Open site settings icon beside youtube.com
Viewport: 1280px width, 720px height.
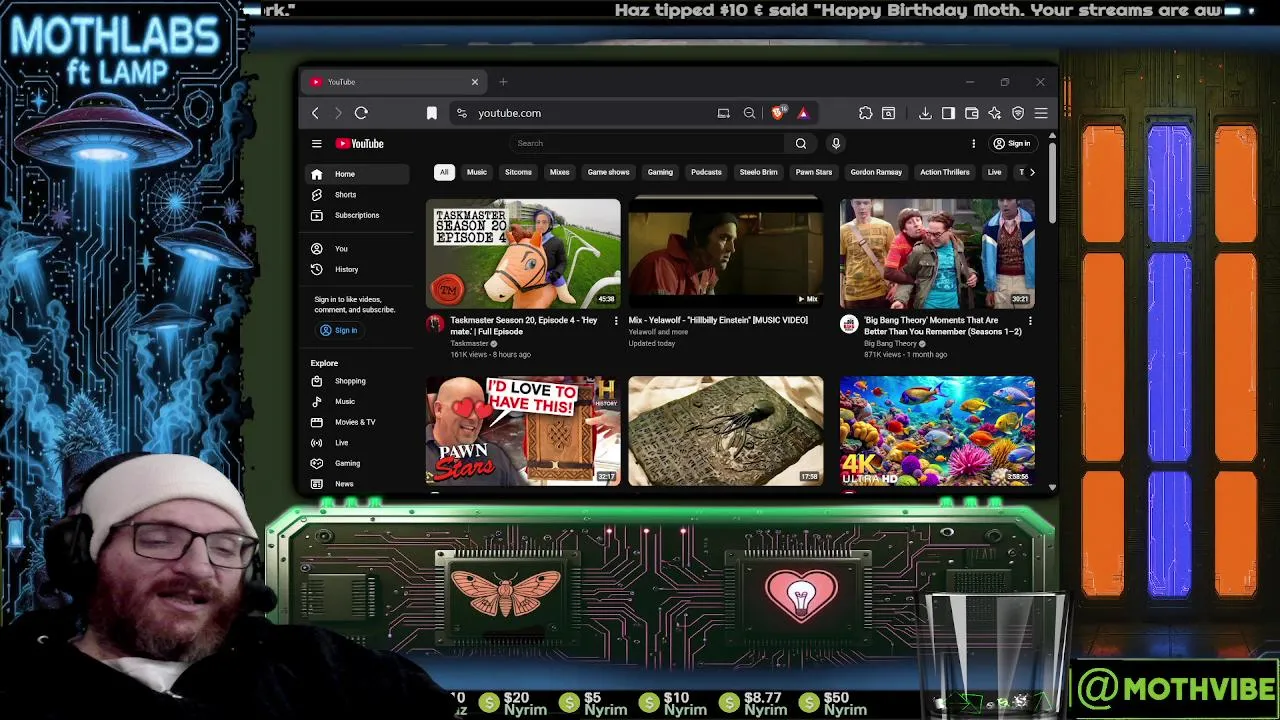pyautogui.click(x=461, y=113)
